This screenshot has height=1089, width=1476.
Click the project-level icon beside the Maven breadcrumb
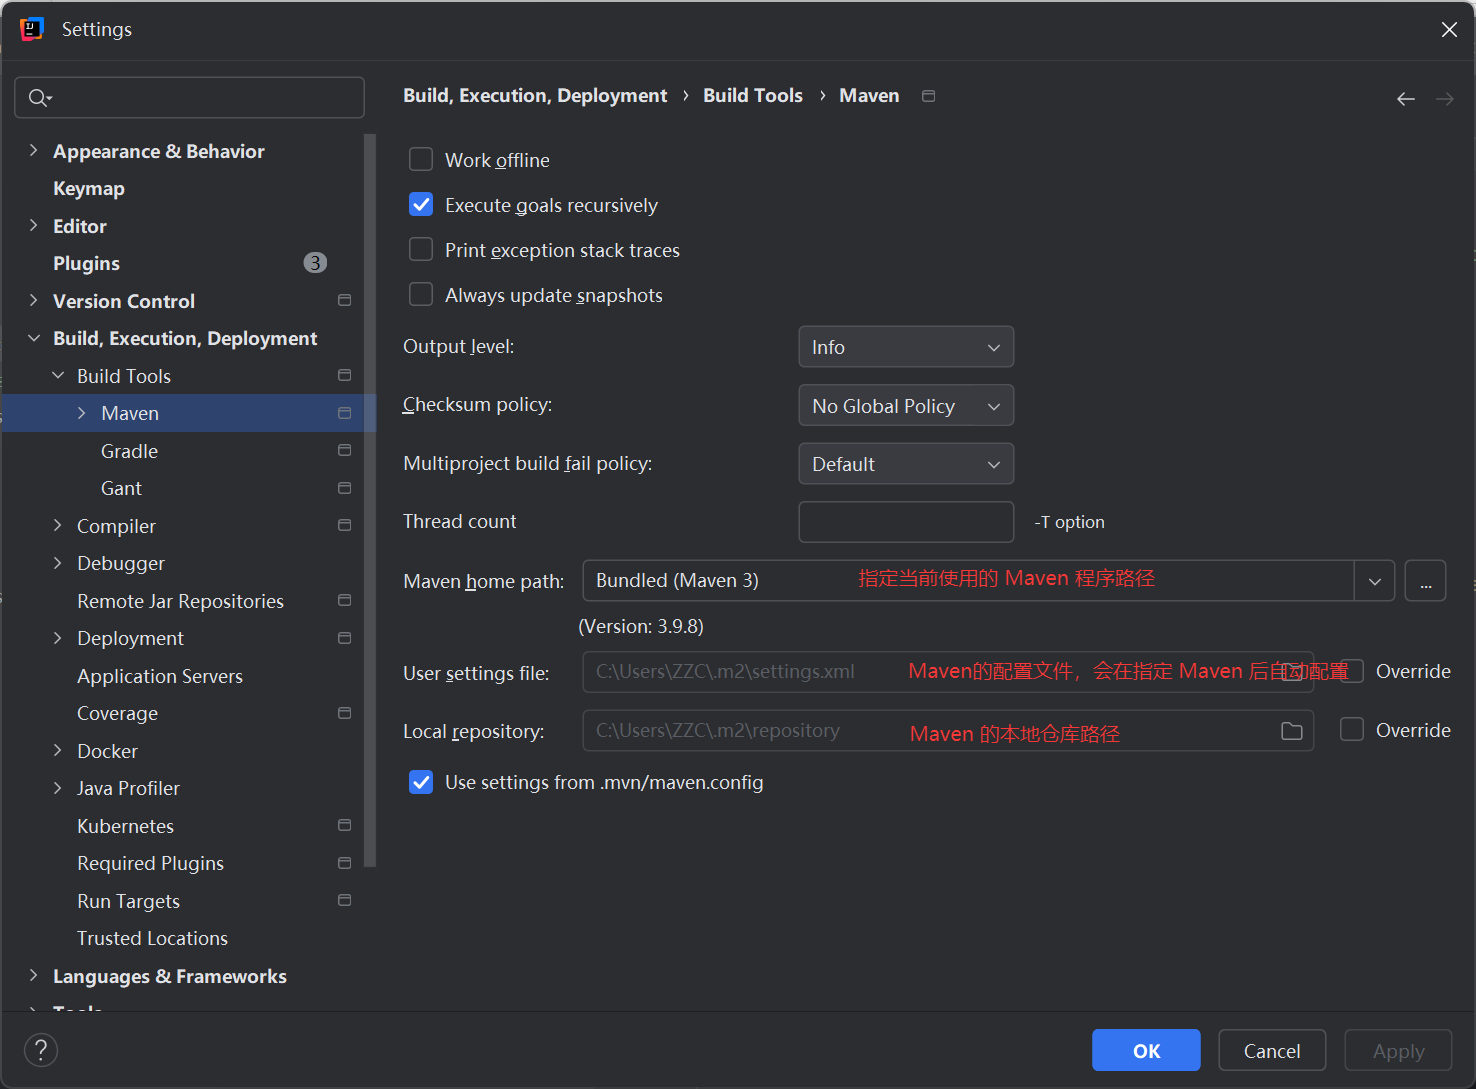[x=928, y=96]
